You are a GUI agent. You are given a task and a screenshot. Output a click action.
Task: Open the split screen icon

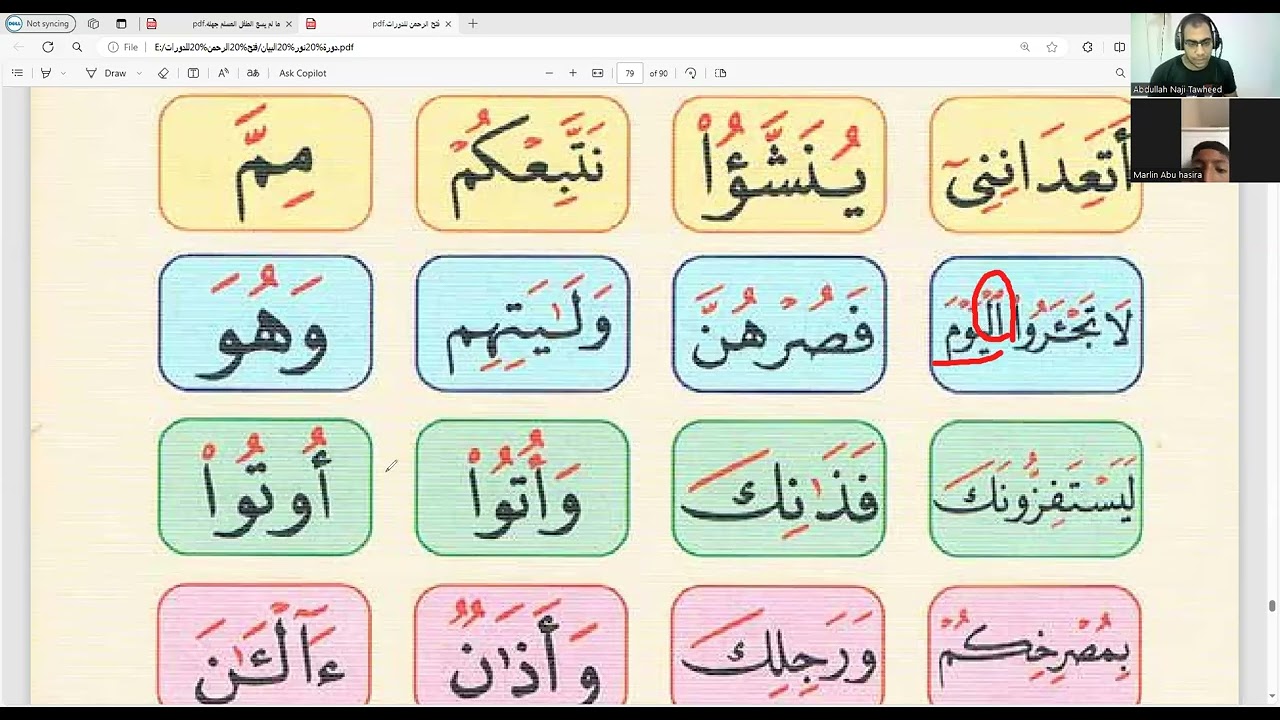1119,47
